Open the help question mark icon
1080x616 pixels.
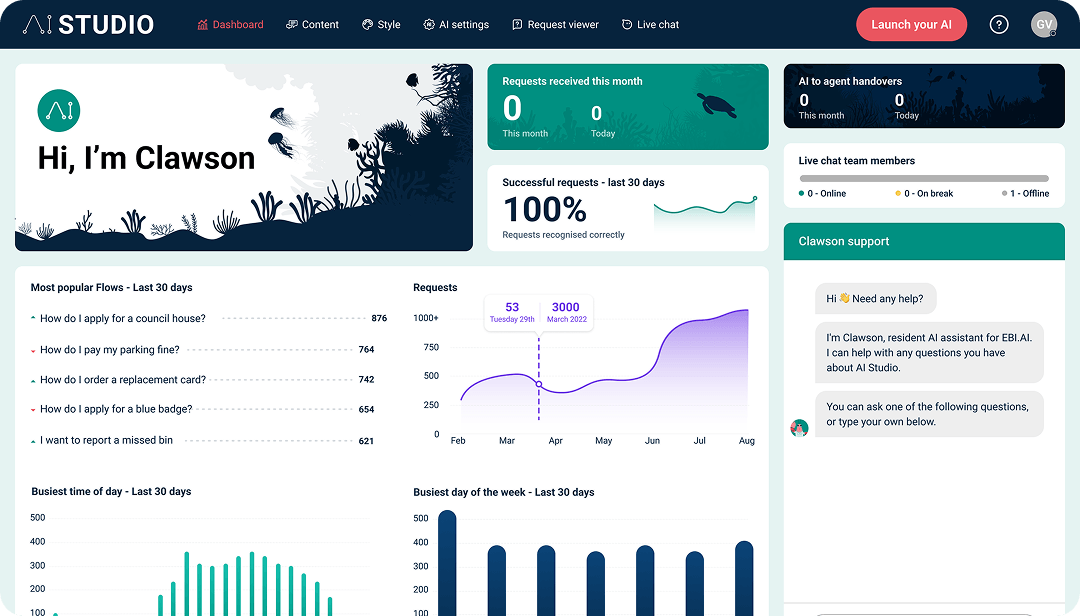(x=998, y=25)
